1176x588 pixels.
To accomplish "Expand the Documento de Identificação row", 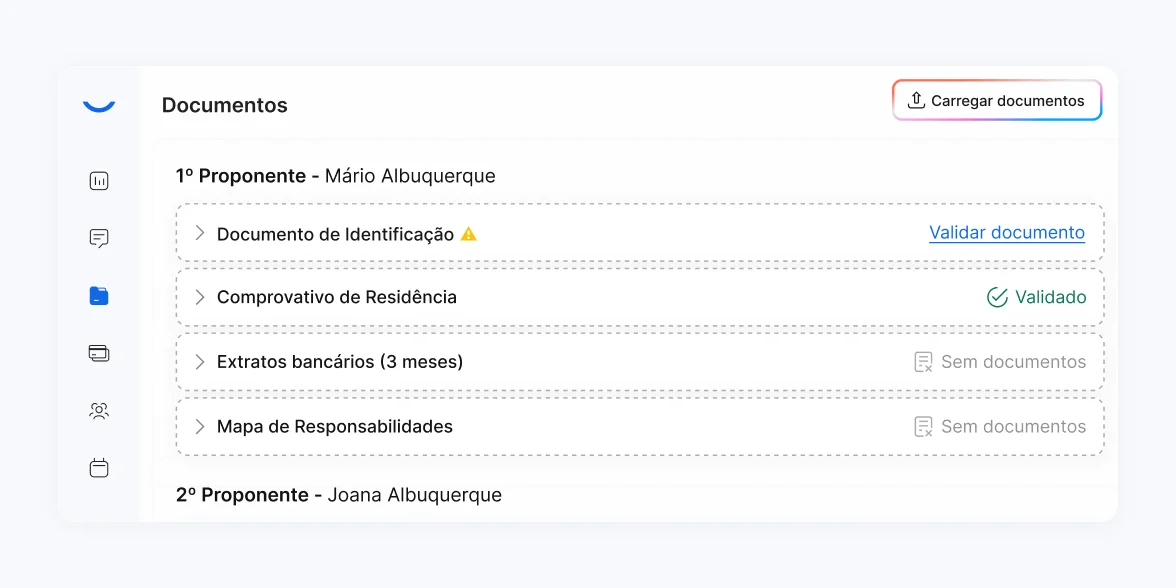I will [x=199, y=233].
